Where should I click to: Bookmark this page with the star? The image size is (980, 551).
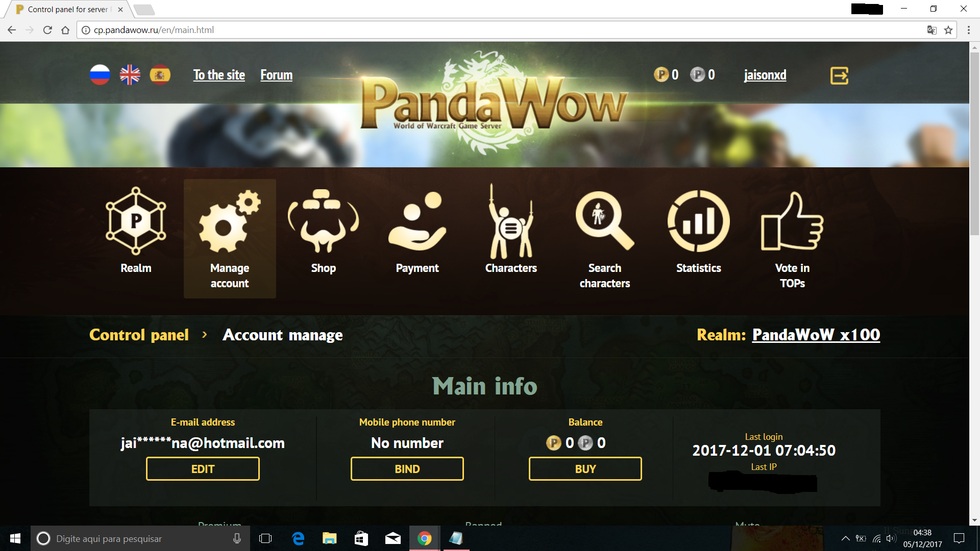[x=948, y=29]
